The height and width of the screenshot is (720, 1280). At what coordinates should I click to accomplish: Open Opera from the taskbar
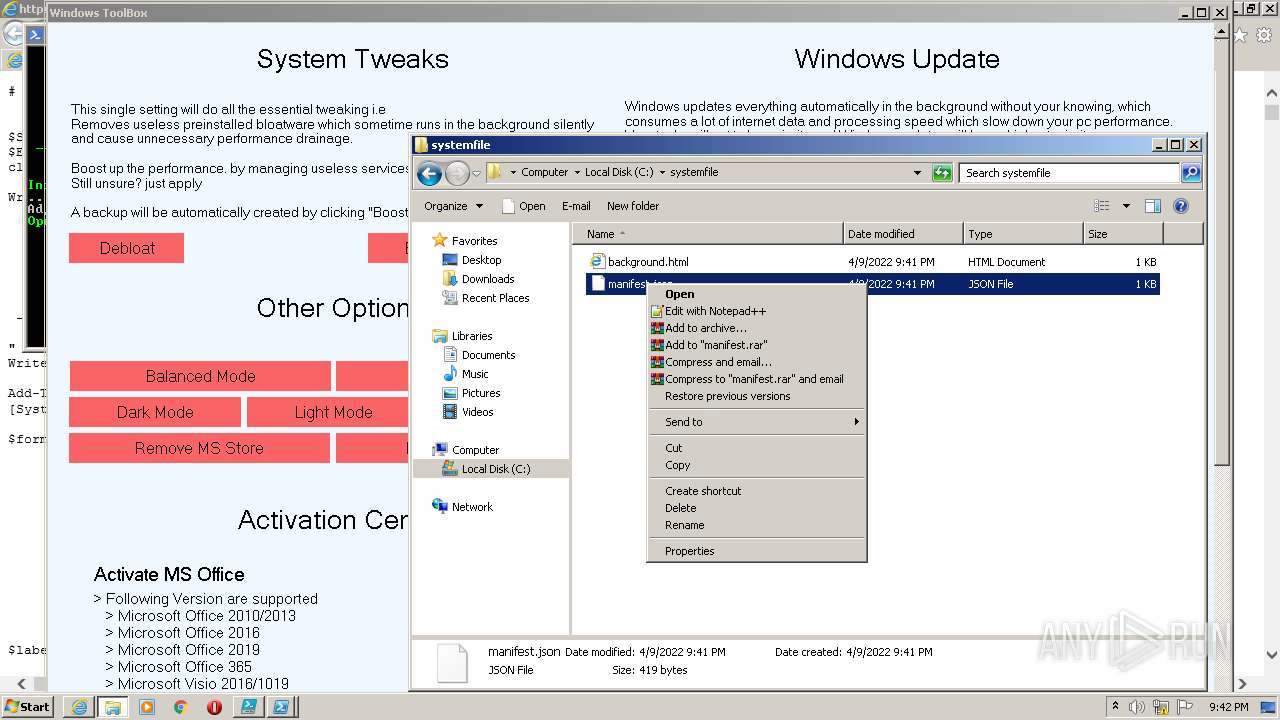pos(214,707)
